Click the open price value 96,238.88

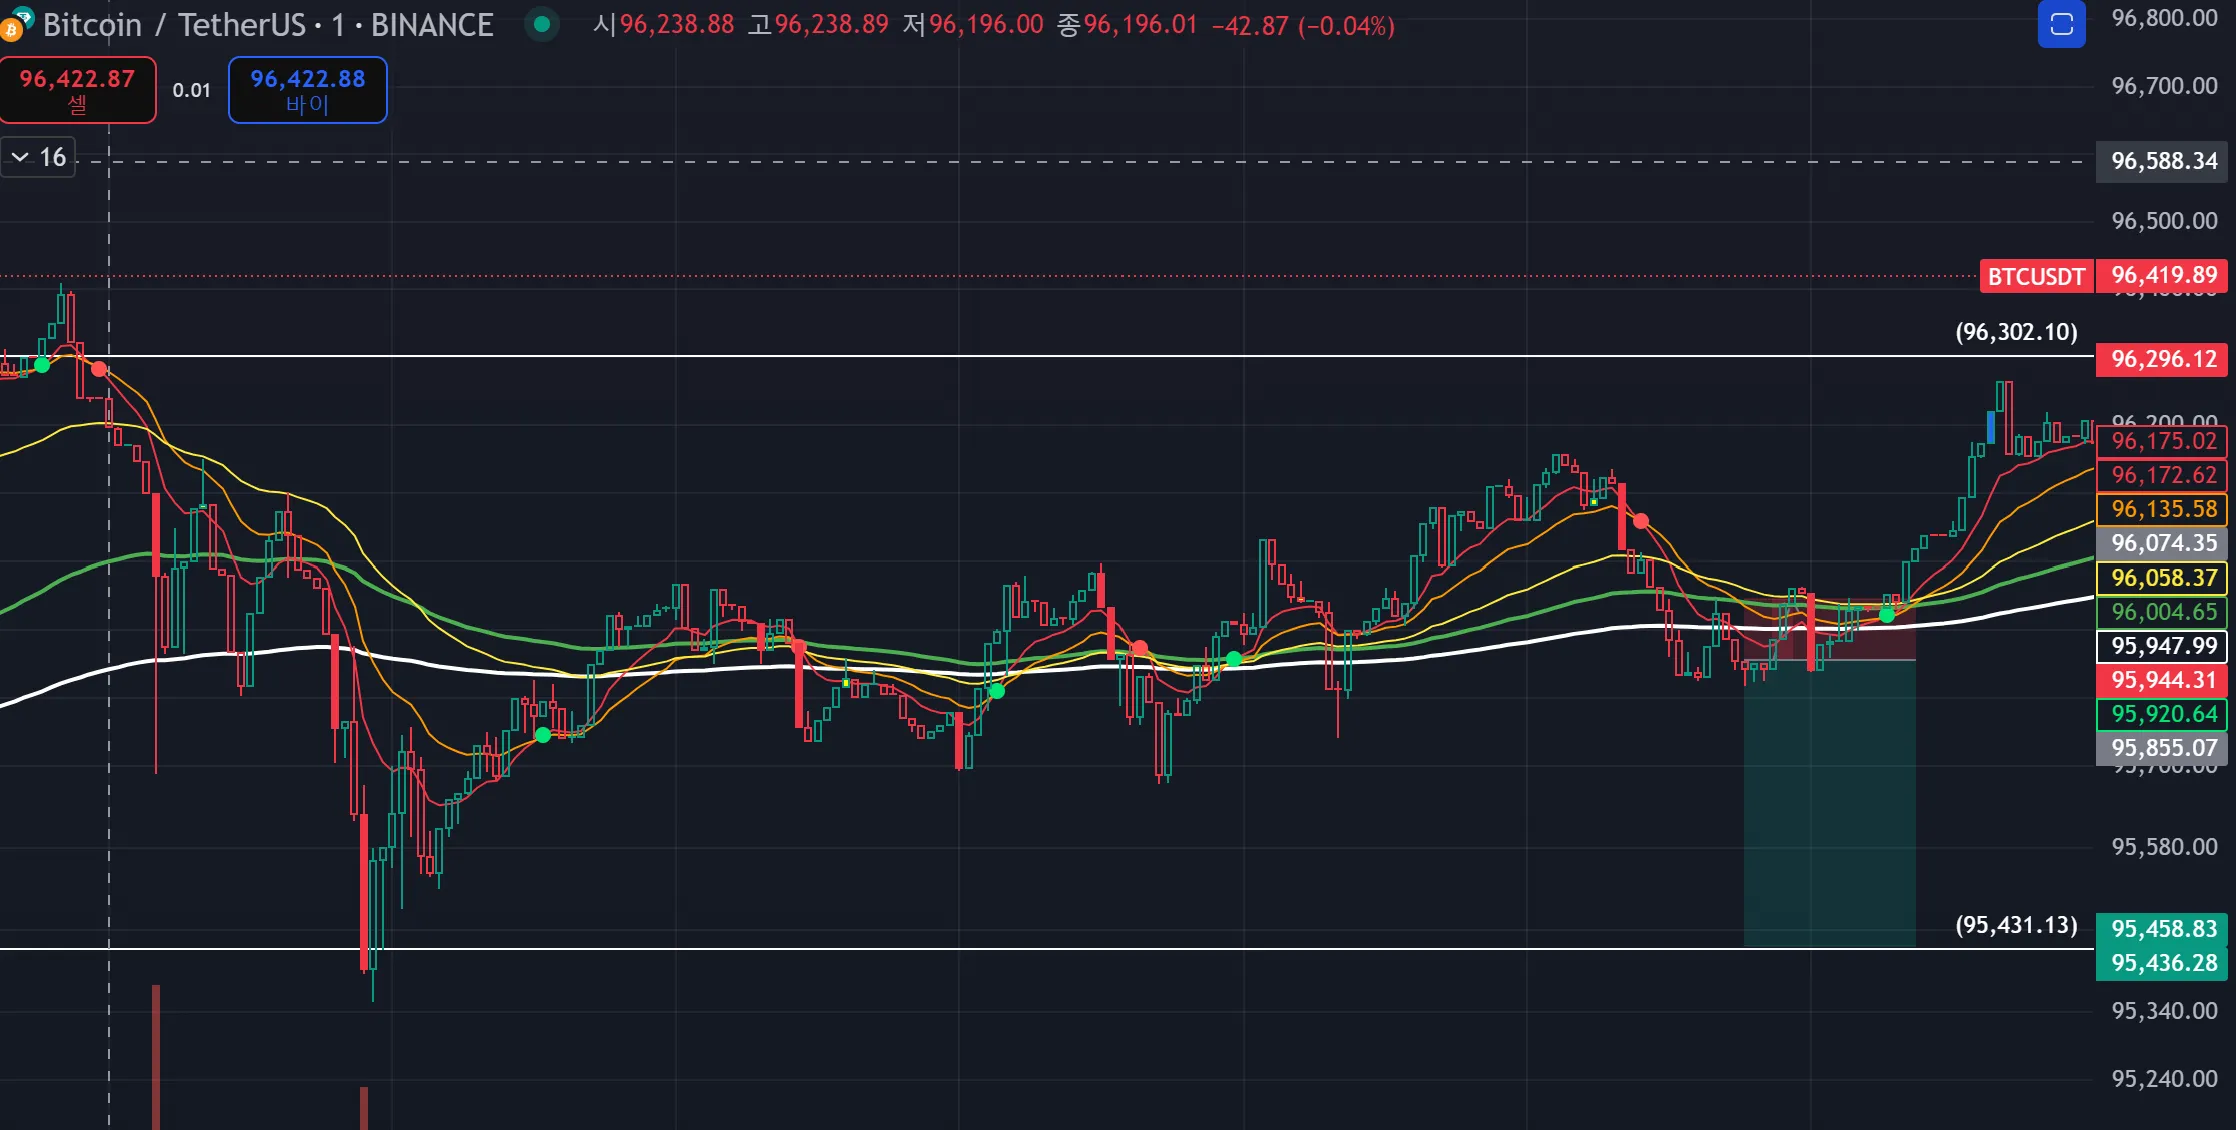(x=677, y=25)
